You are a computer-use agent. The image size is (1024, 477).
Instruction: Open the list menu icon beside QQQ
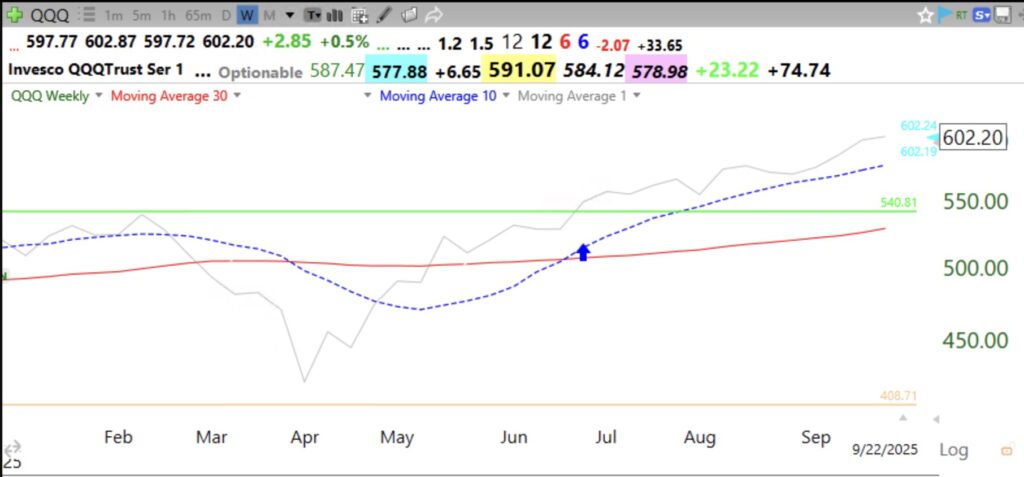pos(89,15)
